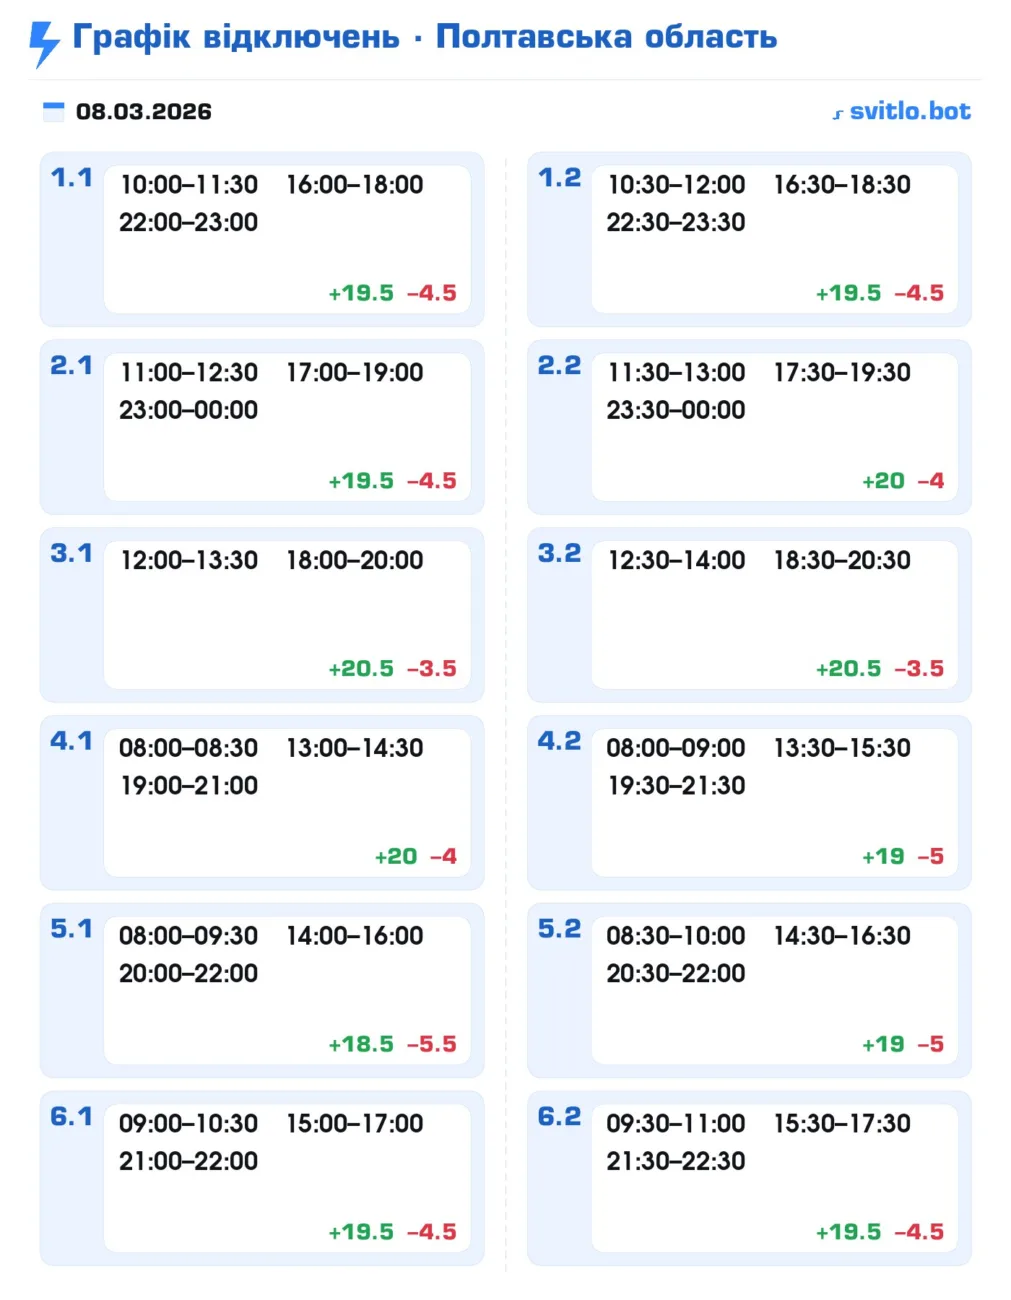Select queue 1.1 label

point(71,178)
